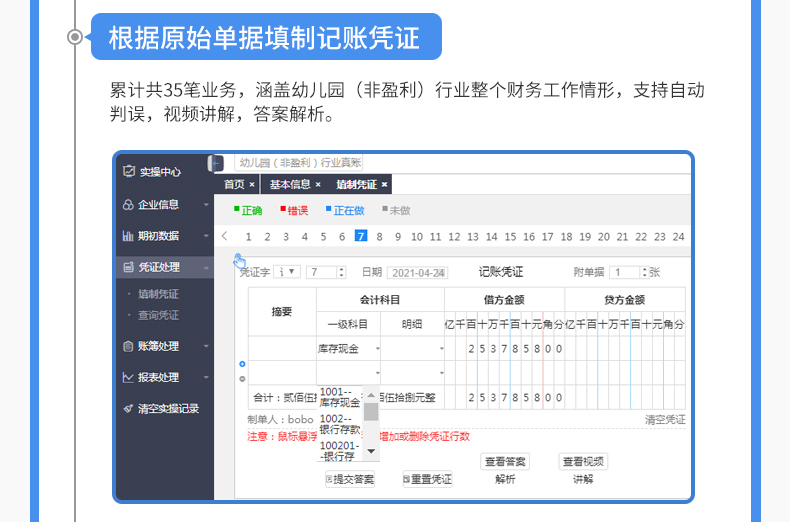Click the 账簿处理 sidebar icon
Viewport: 790px width, 522px height.
pyautogui.click(x=128, y=346)
